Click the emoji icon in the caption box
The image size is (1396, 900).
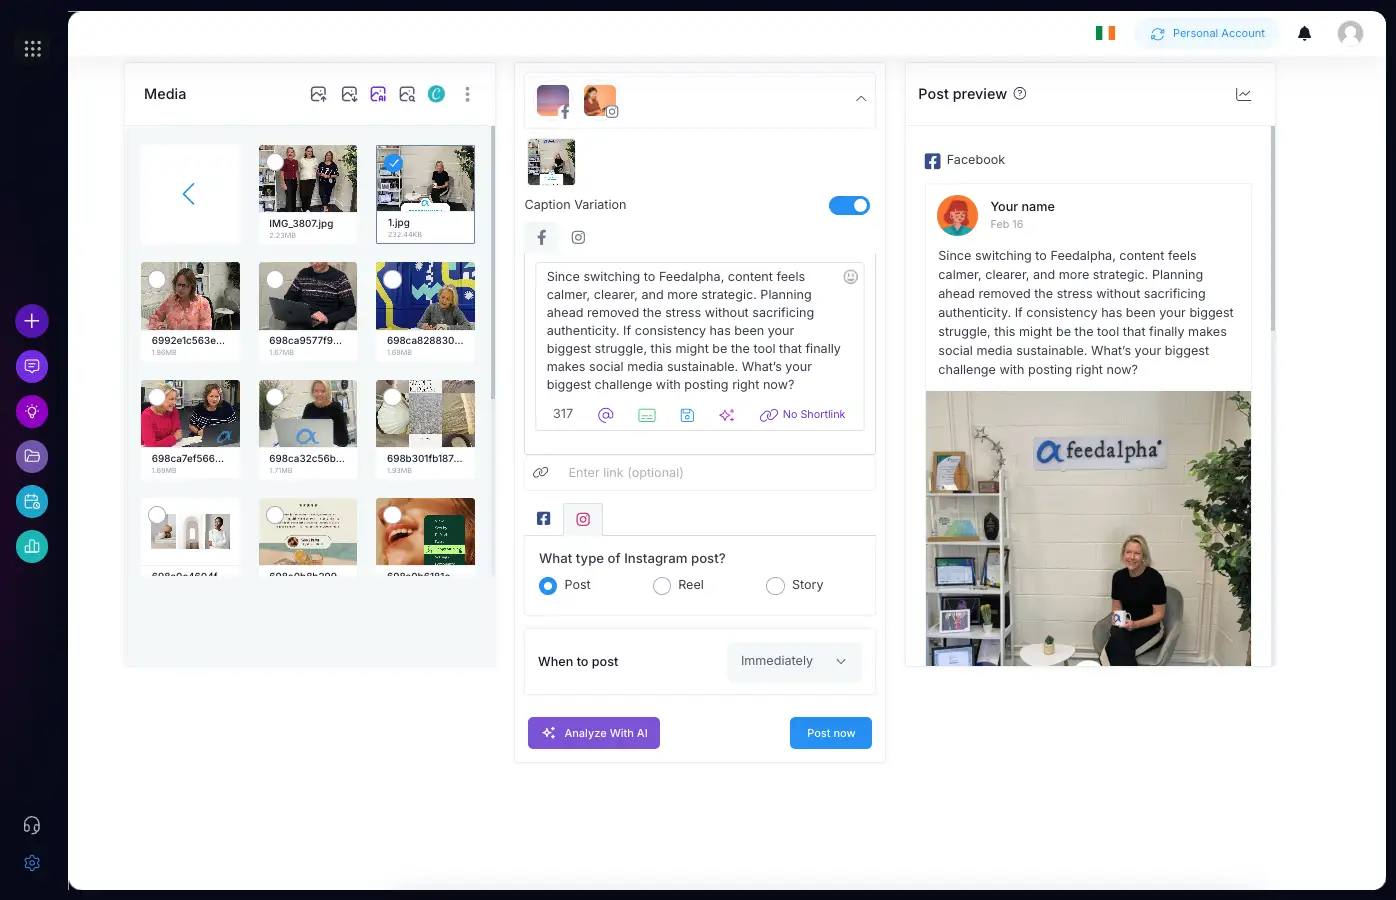[x=850, y=277]
